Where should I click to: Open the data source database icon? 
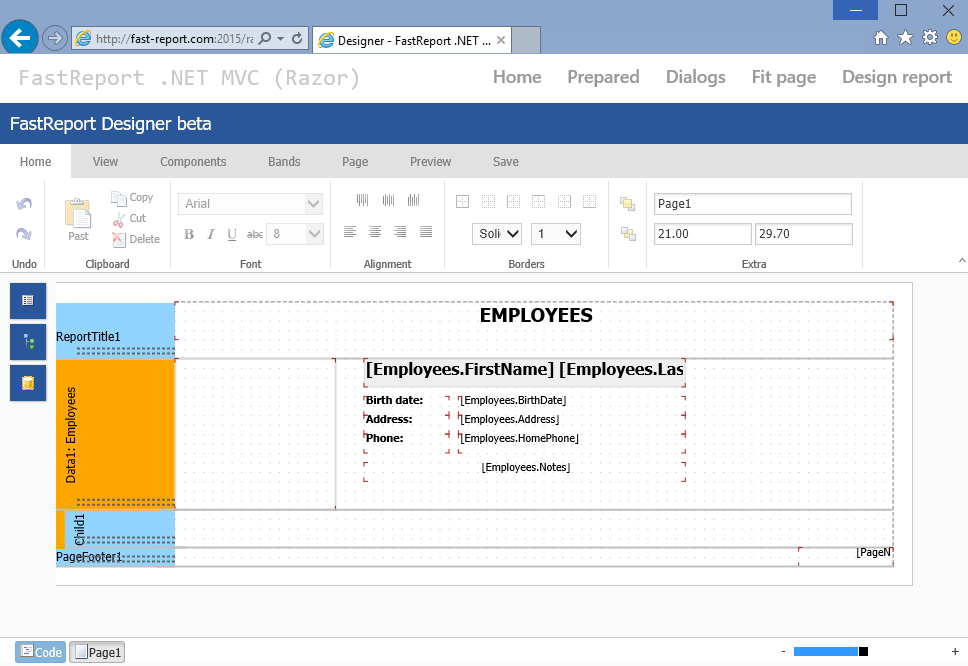click(x=28, y=383)
